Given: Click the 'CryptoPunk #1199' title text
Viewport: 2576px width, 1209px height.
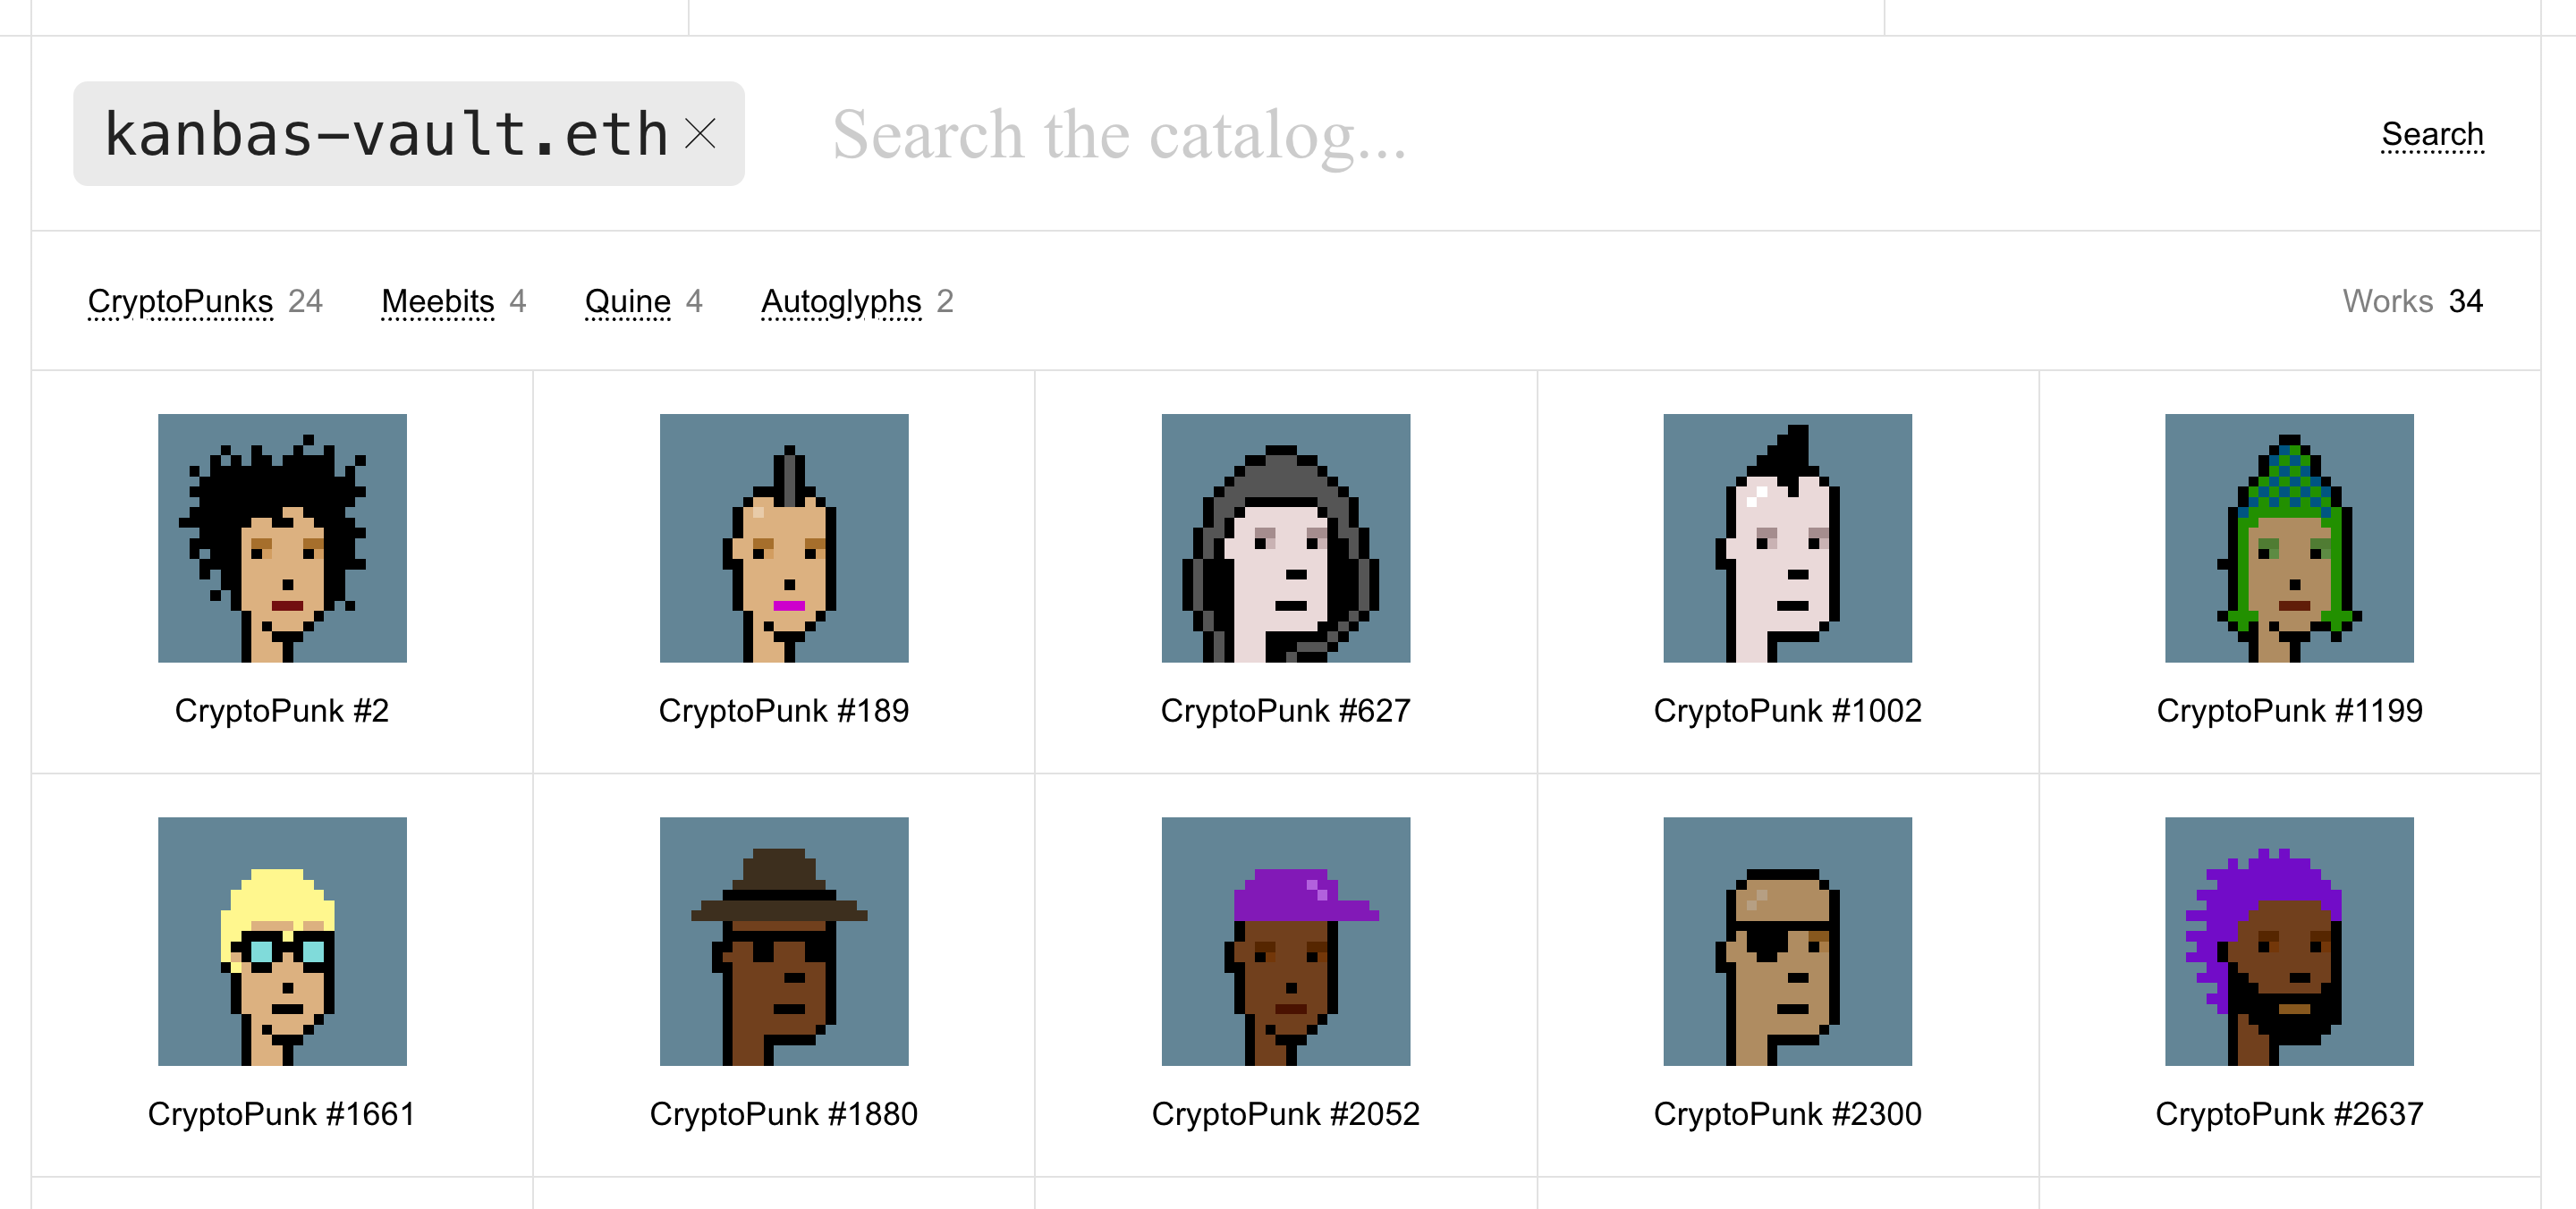Looking at the screenshot, I should tap(2290, 711).
